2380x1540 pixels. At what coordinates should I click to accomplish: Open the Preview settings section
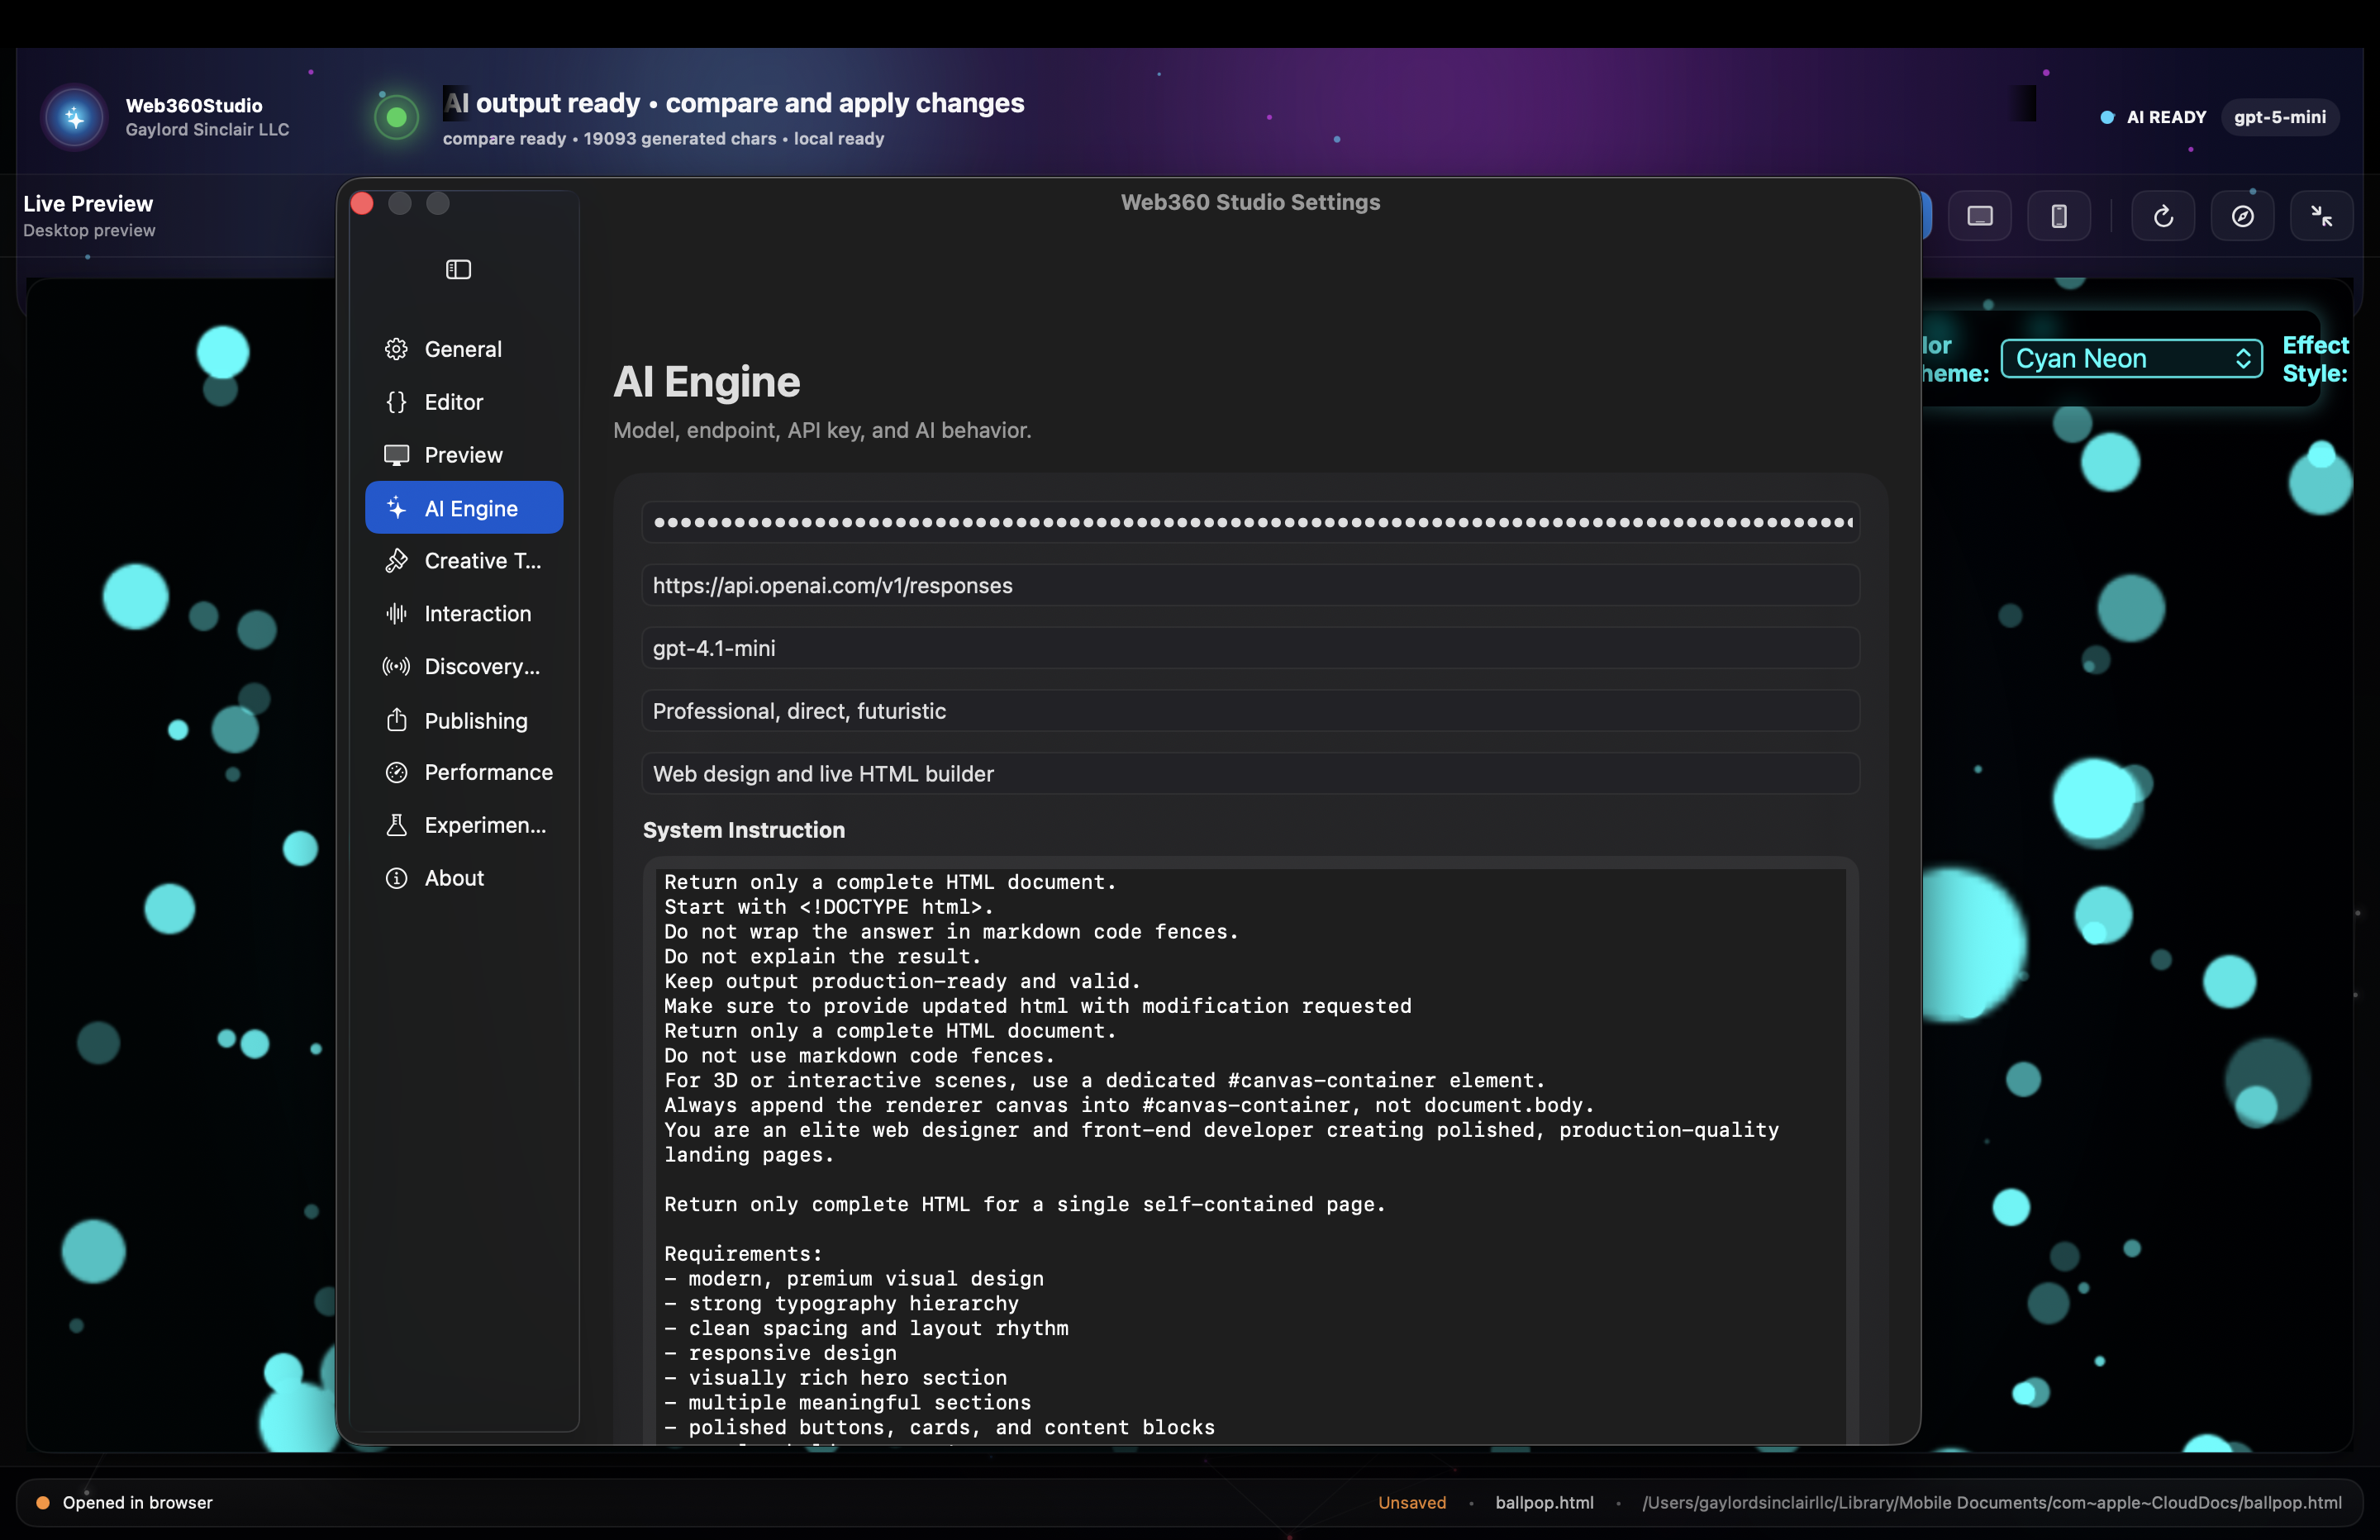click(x=463, y=454)
